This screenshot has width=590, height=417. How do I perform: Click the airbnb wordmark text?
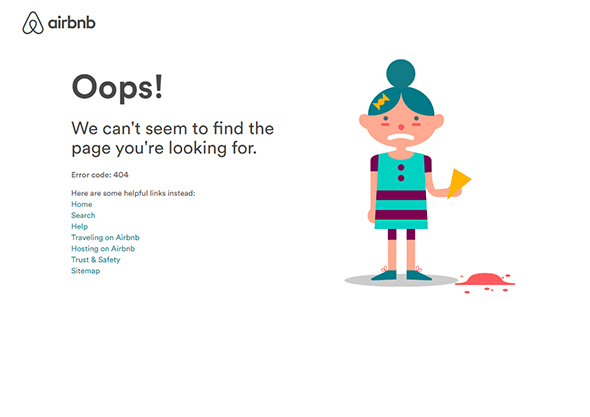click(x=72, y=23)
